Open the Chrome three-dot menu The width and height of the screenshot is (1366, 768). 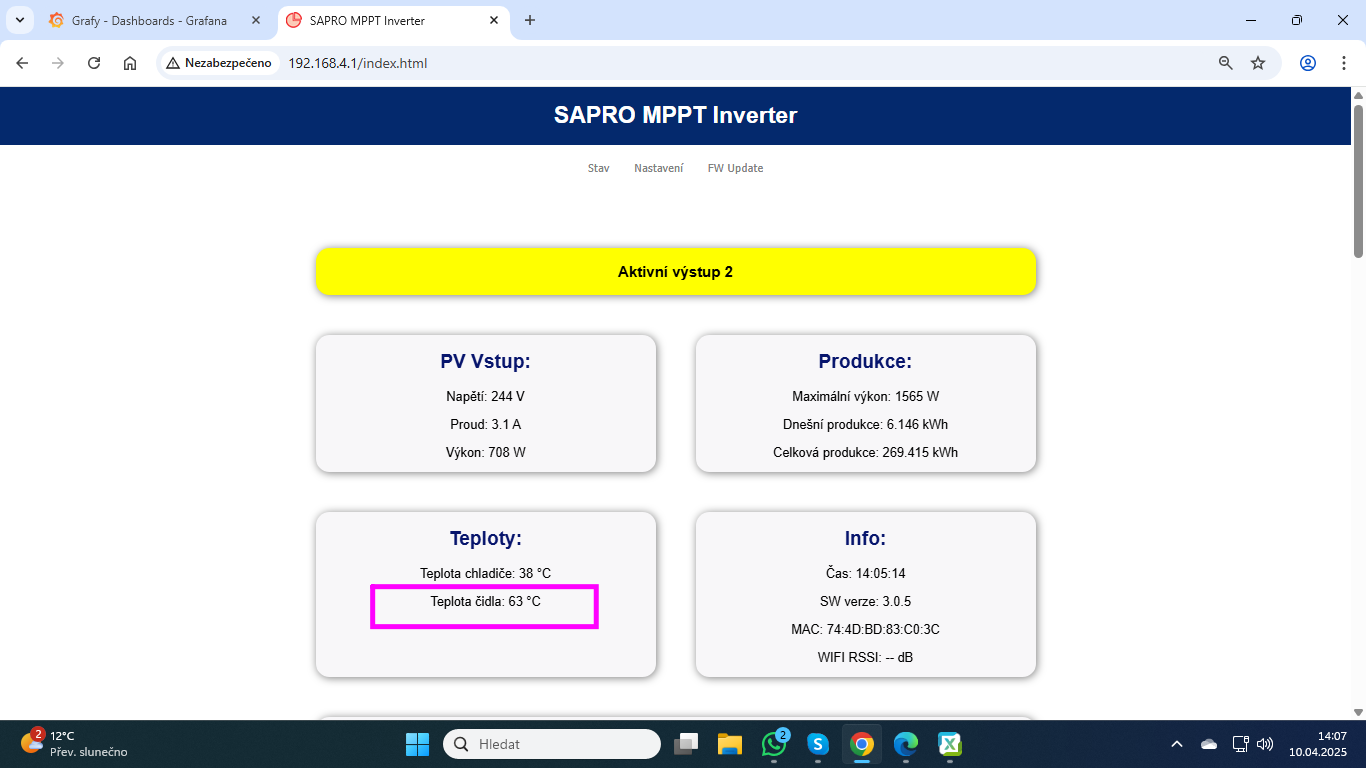[1344, 63]
